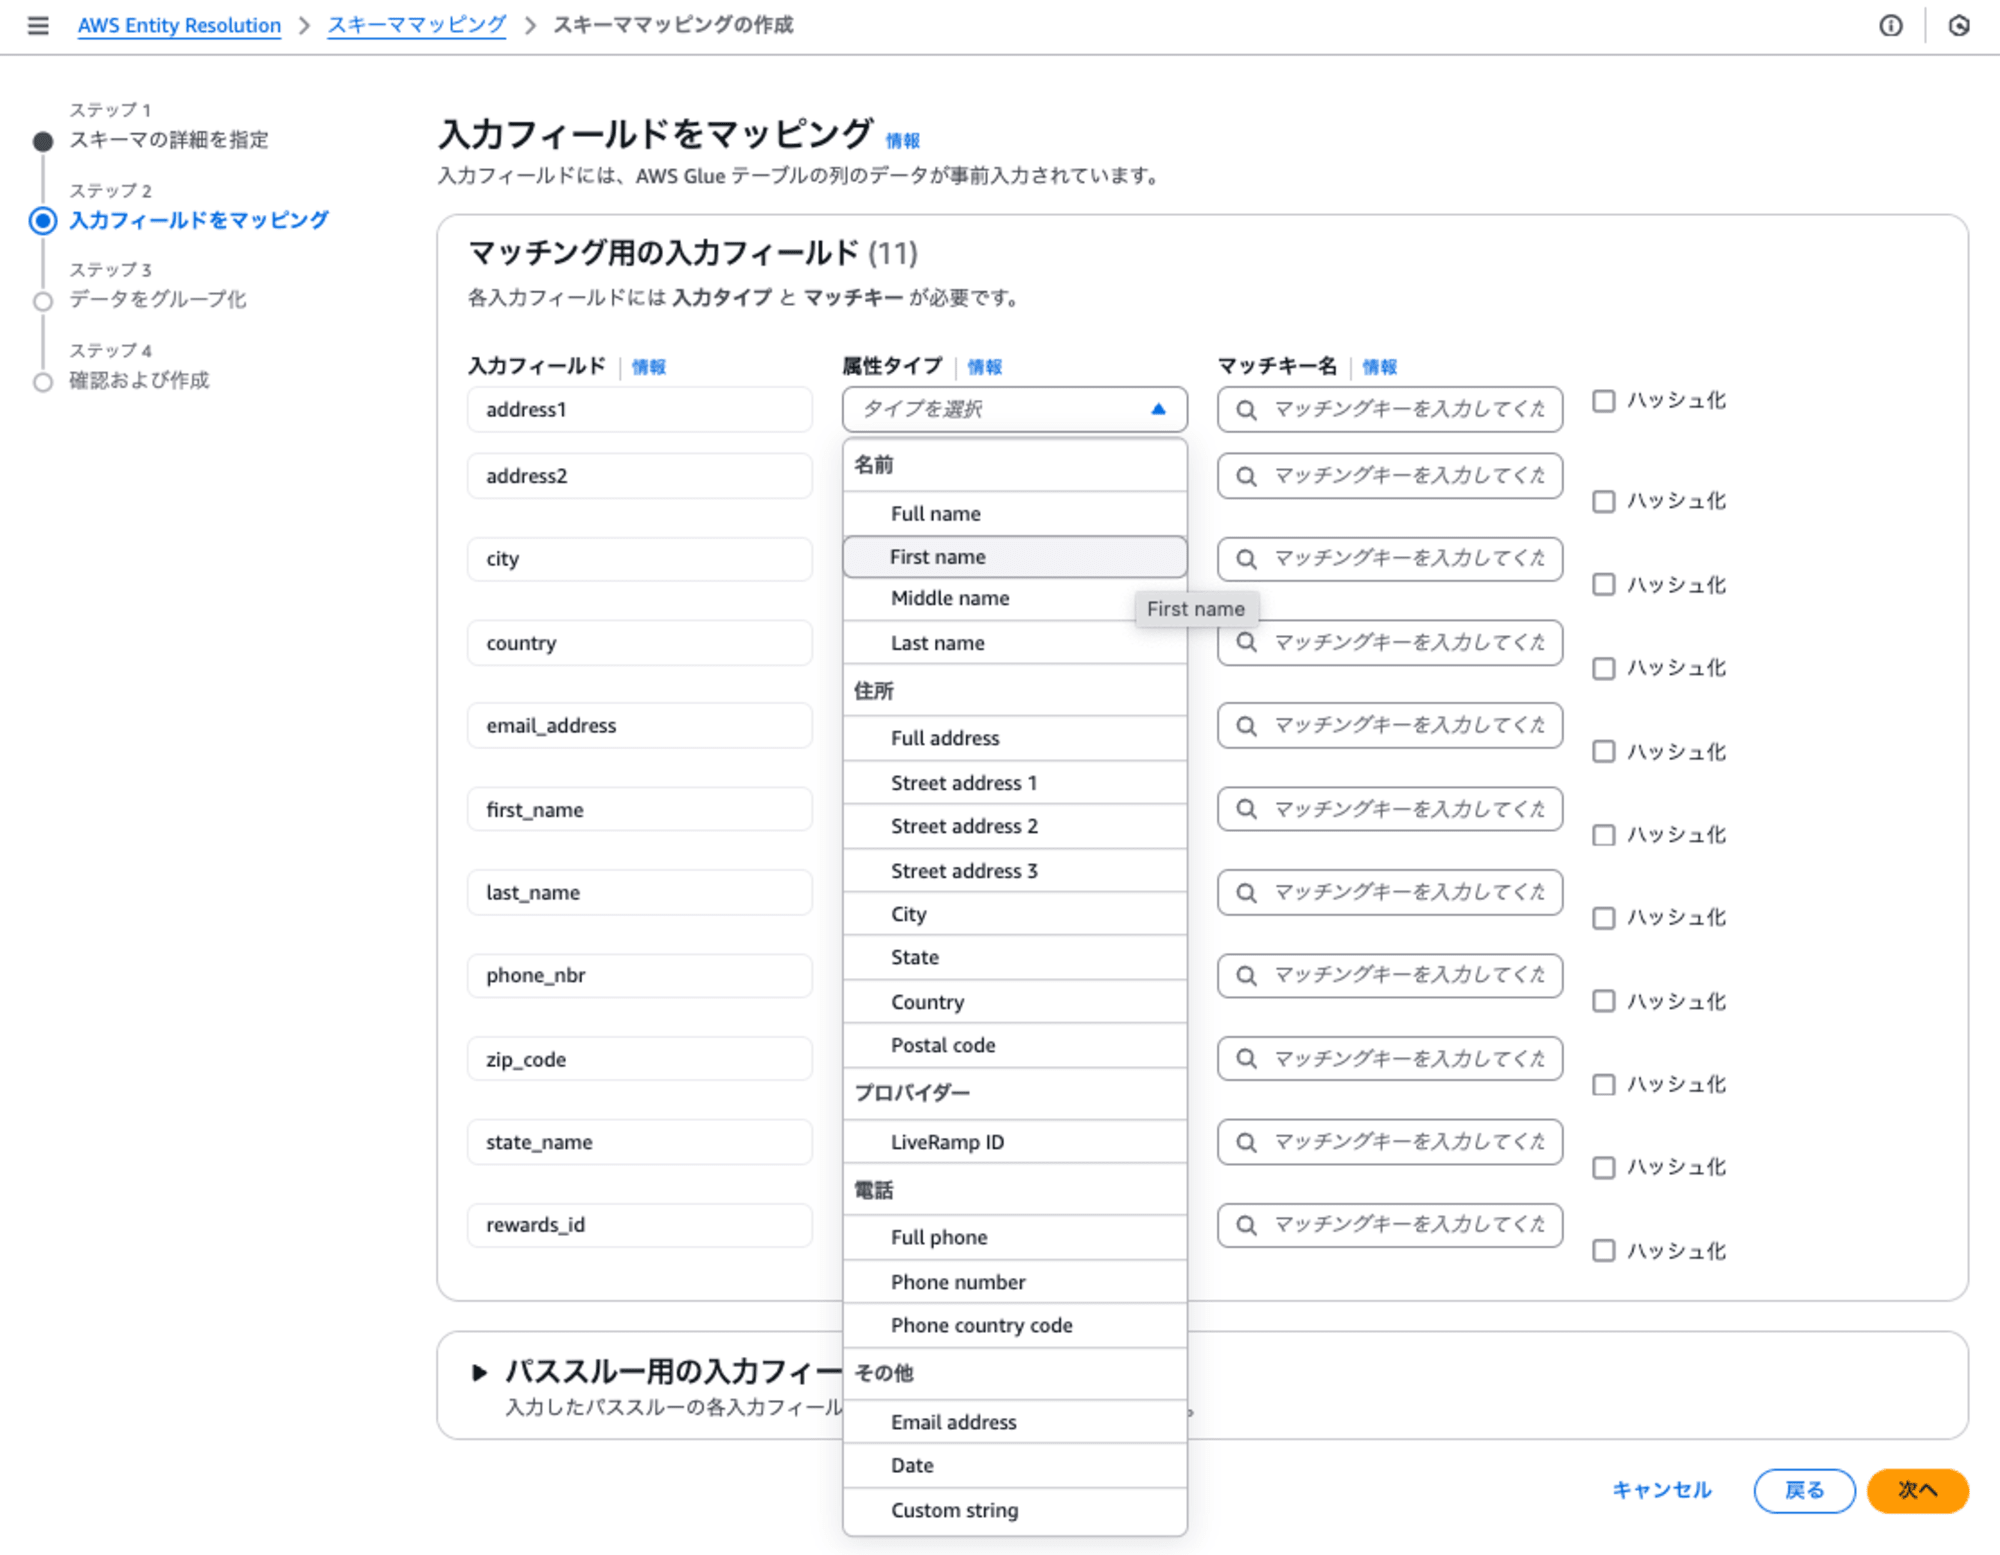Select Street address 3 option
Image resolution: width=2000 pixels, height=1555 pixels.
[x=1014, y=871]
